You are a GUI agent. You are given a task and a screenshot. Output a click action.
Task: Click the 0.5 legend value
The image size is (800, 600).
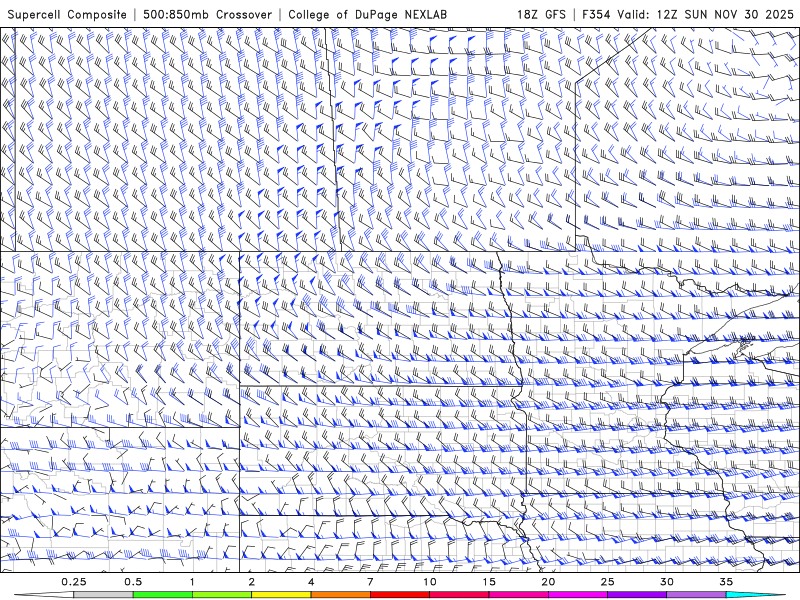(x=133, y=582)
